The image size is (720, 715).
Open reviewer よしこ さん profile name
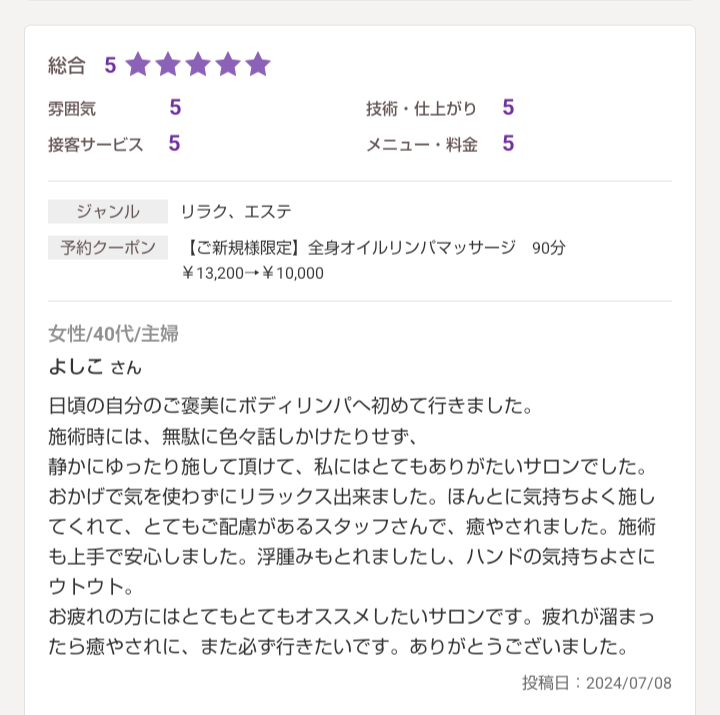95,366
